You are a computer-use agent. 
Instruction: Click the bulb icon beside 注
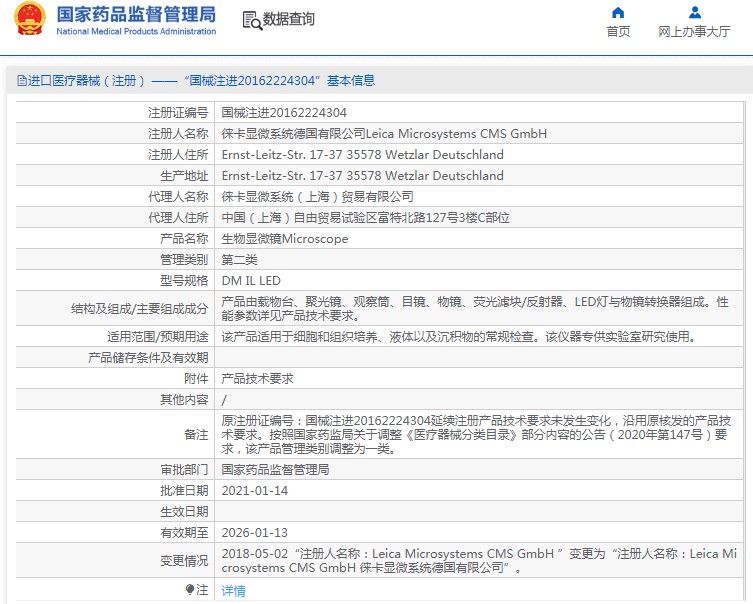coord(190,589)
